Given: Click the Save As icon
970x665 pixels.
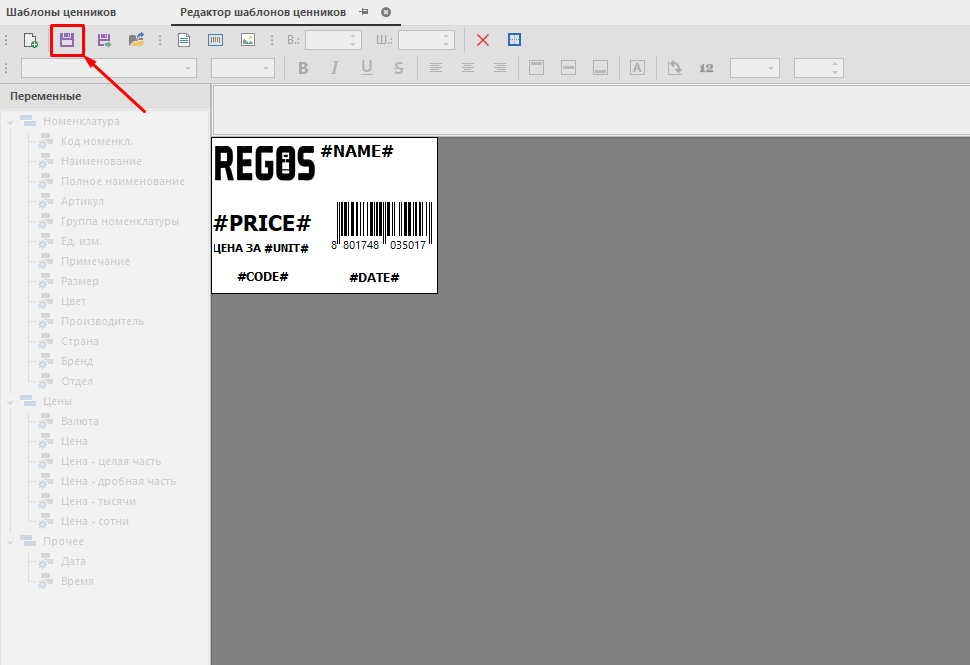Looking at the screenshot, I should (103, 40).
